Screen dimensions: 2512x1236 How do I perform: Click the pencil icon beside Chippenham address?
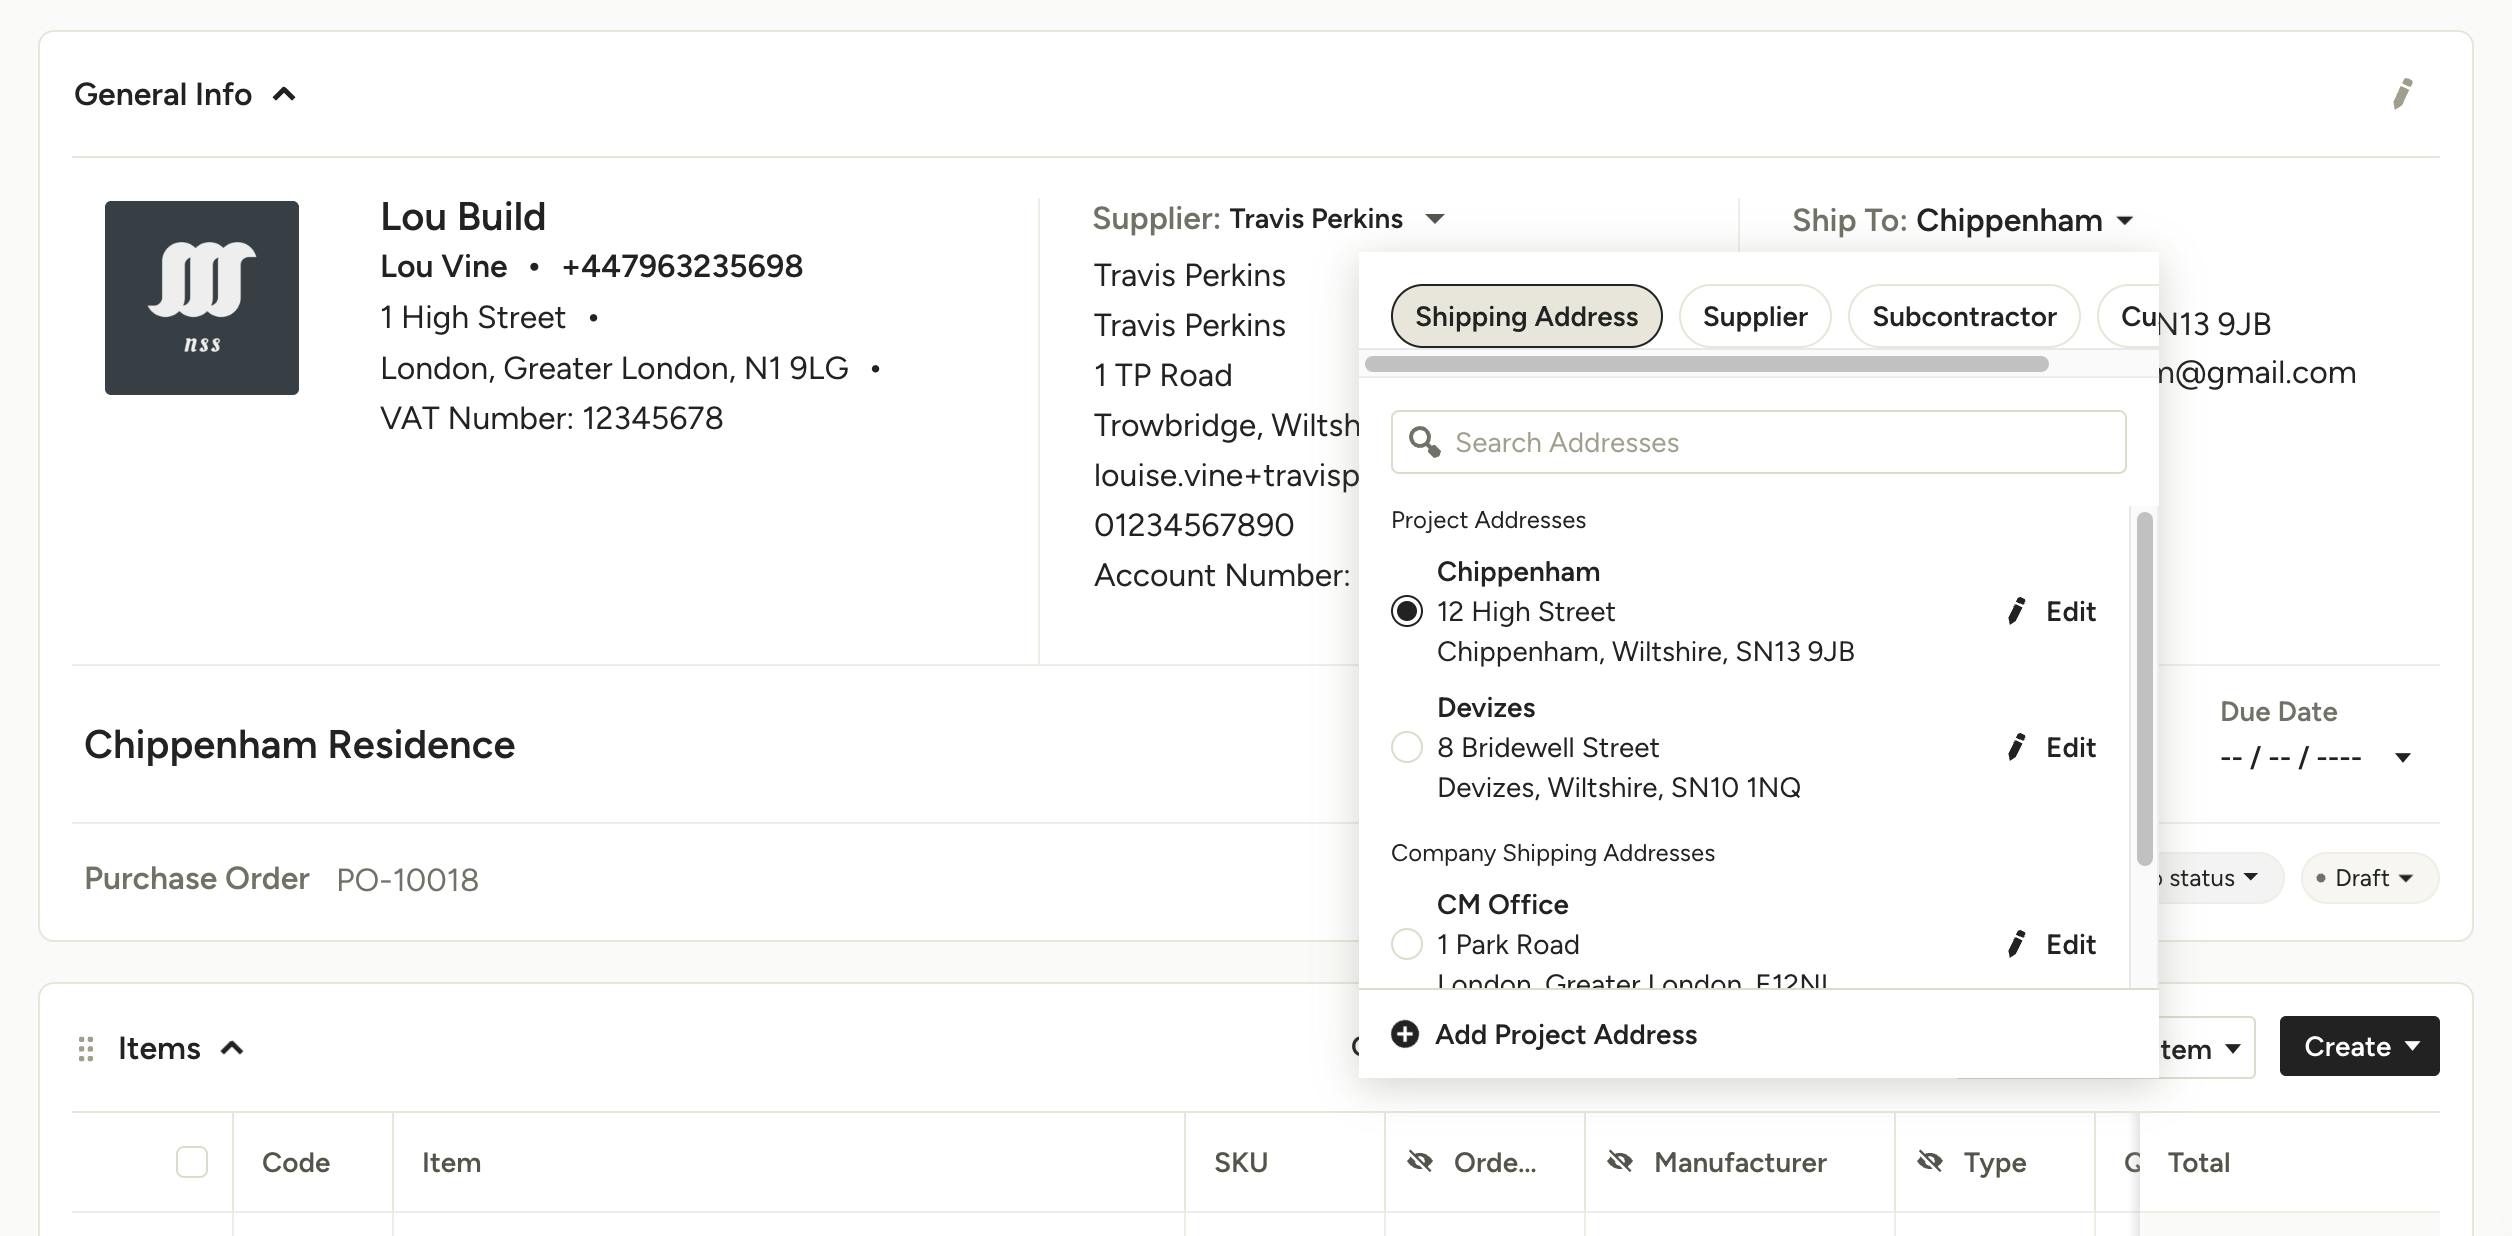[x=2016, y=611]
